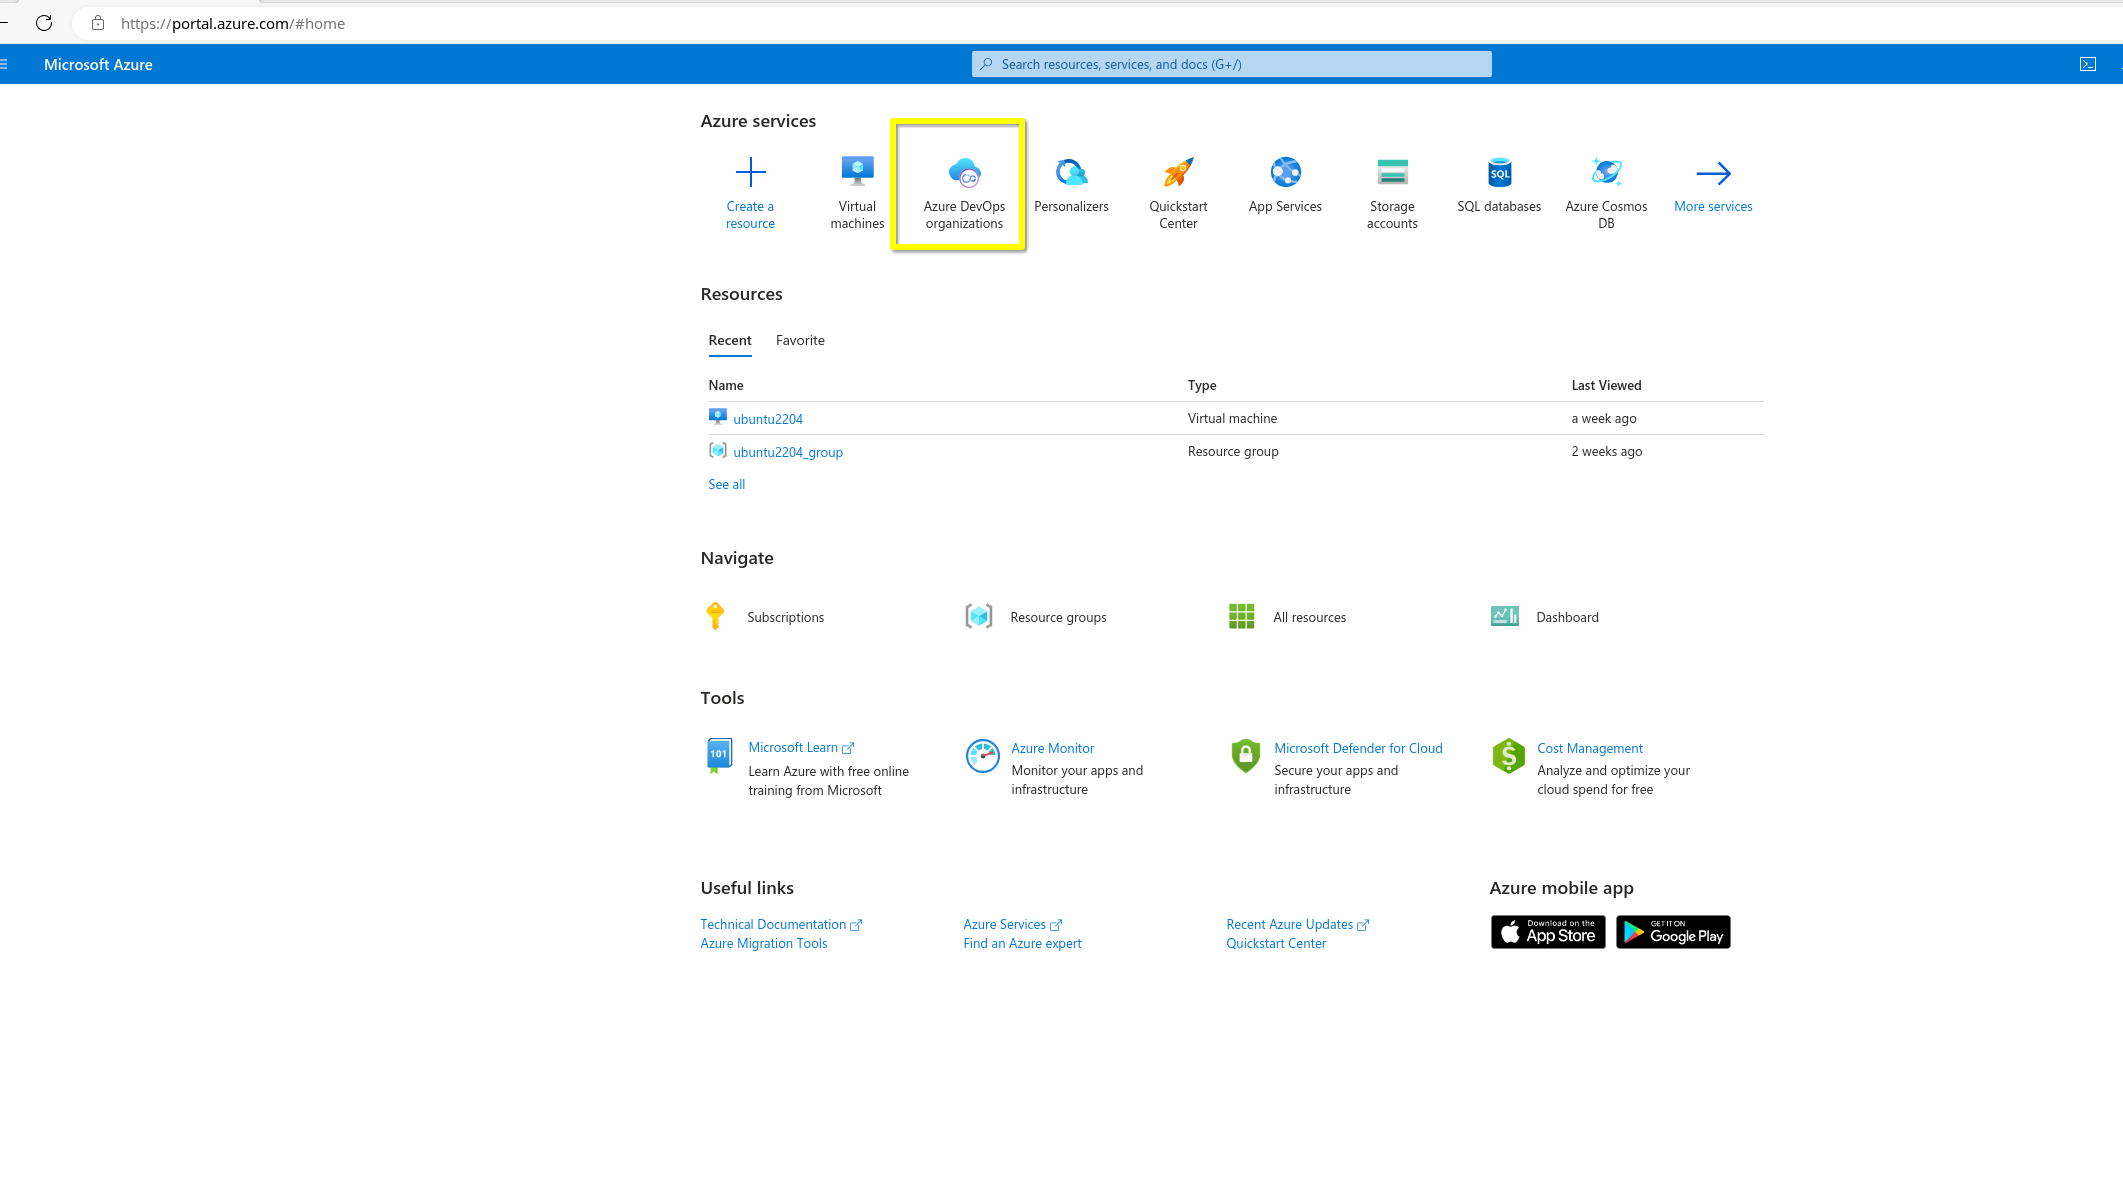Open the Microsoft Learn link
The height and width of the screenshot is (1178, 2123).
click(801, 747)
